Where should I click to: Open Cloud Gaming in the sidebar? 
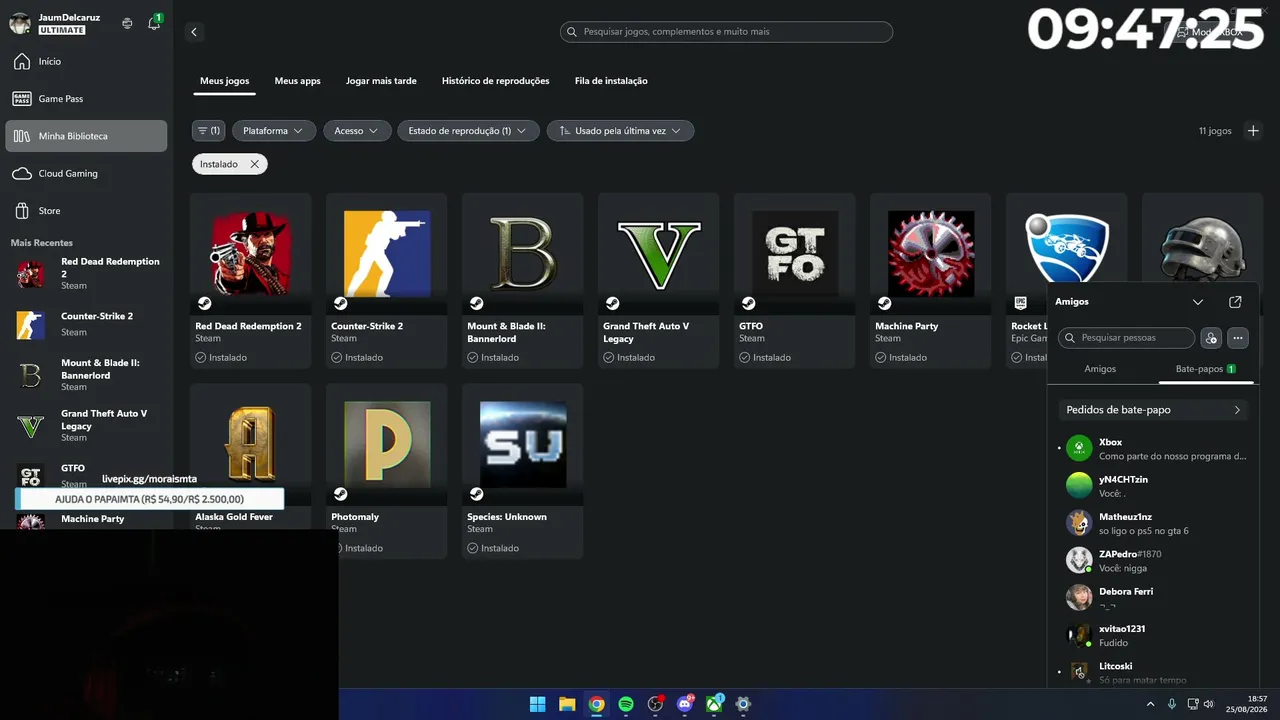(x=86, y=173)
